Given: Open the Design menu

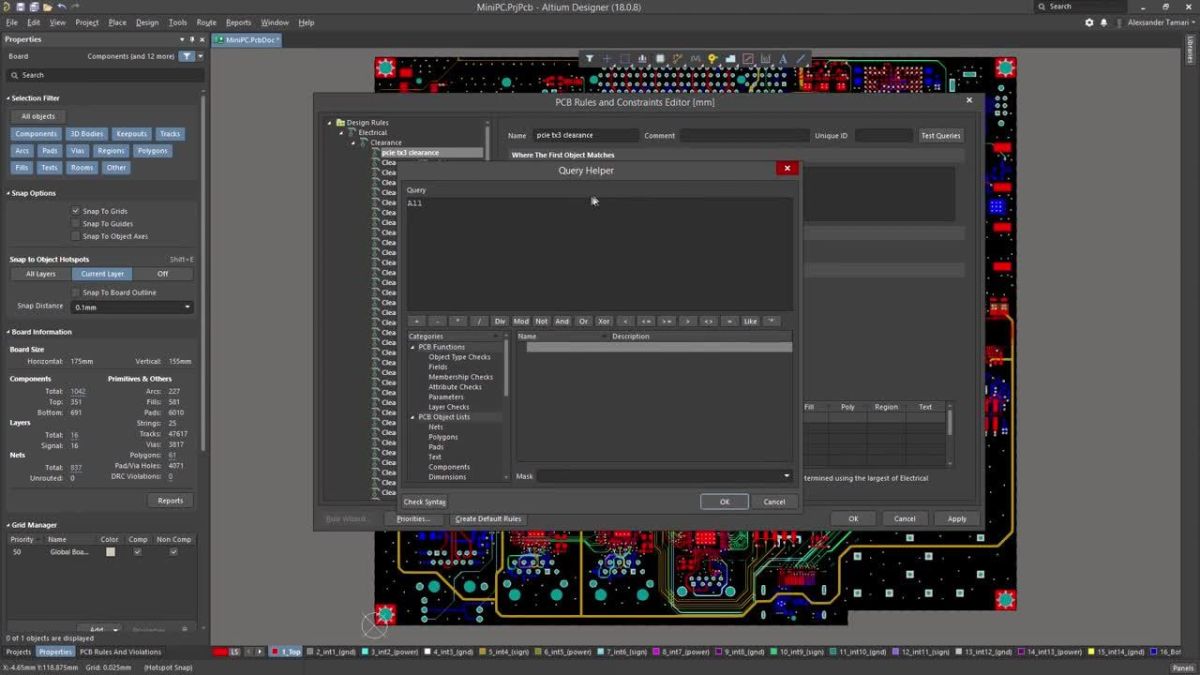Looking at the screenshot, I should pos(146,21).
